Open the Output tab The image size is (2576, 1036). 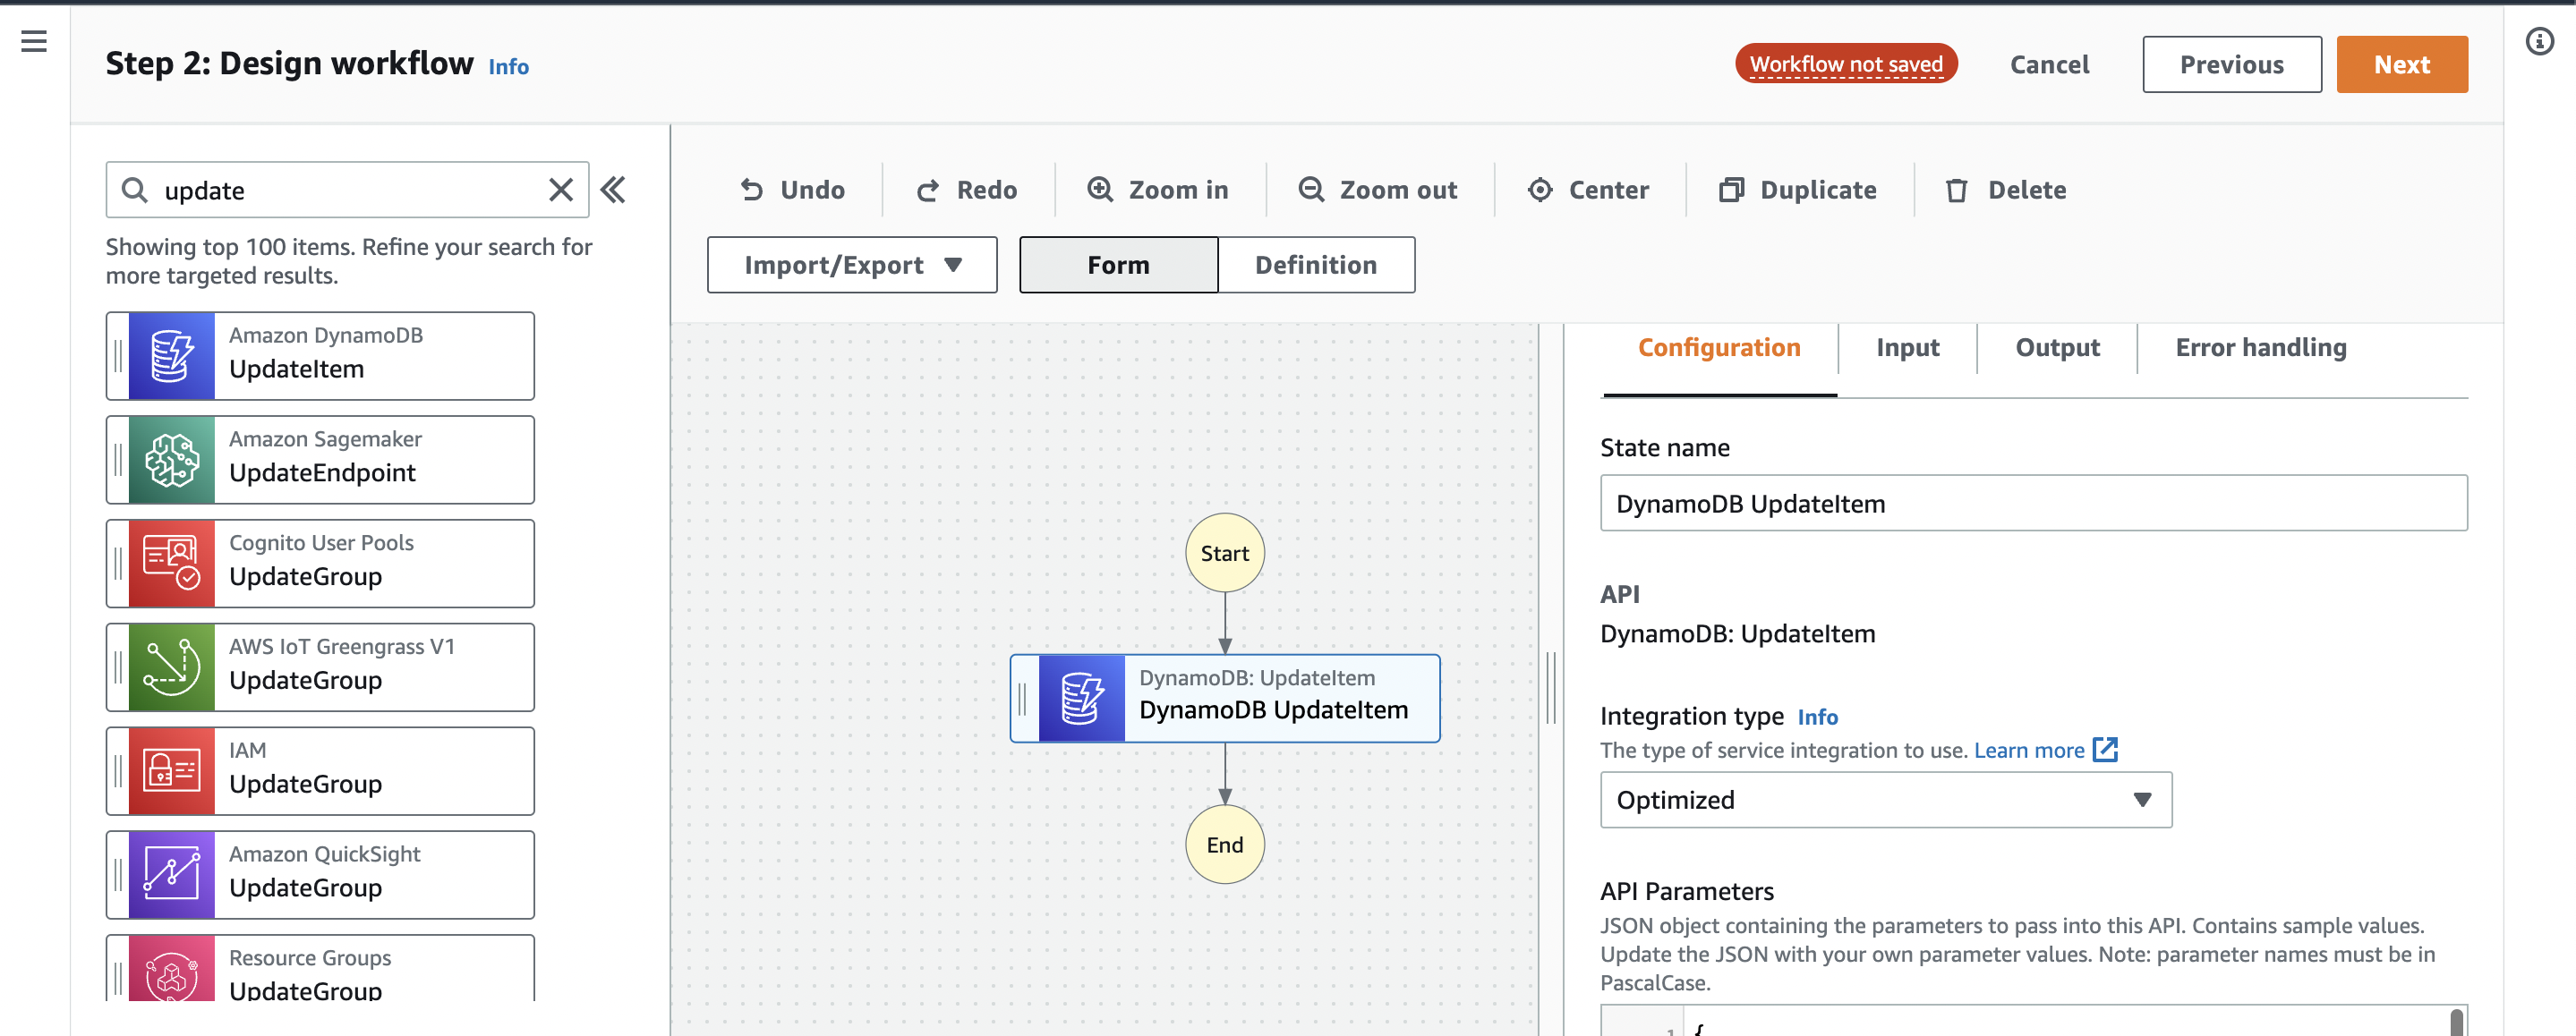pos(2057,348)
